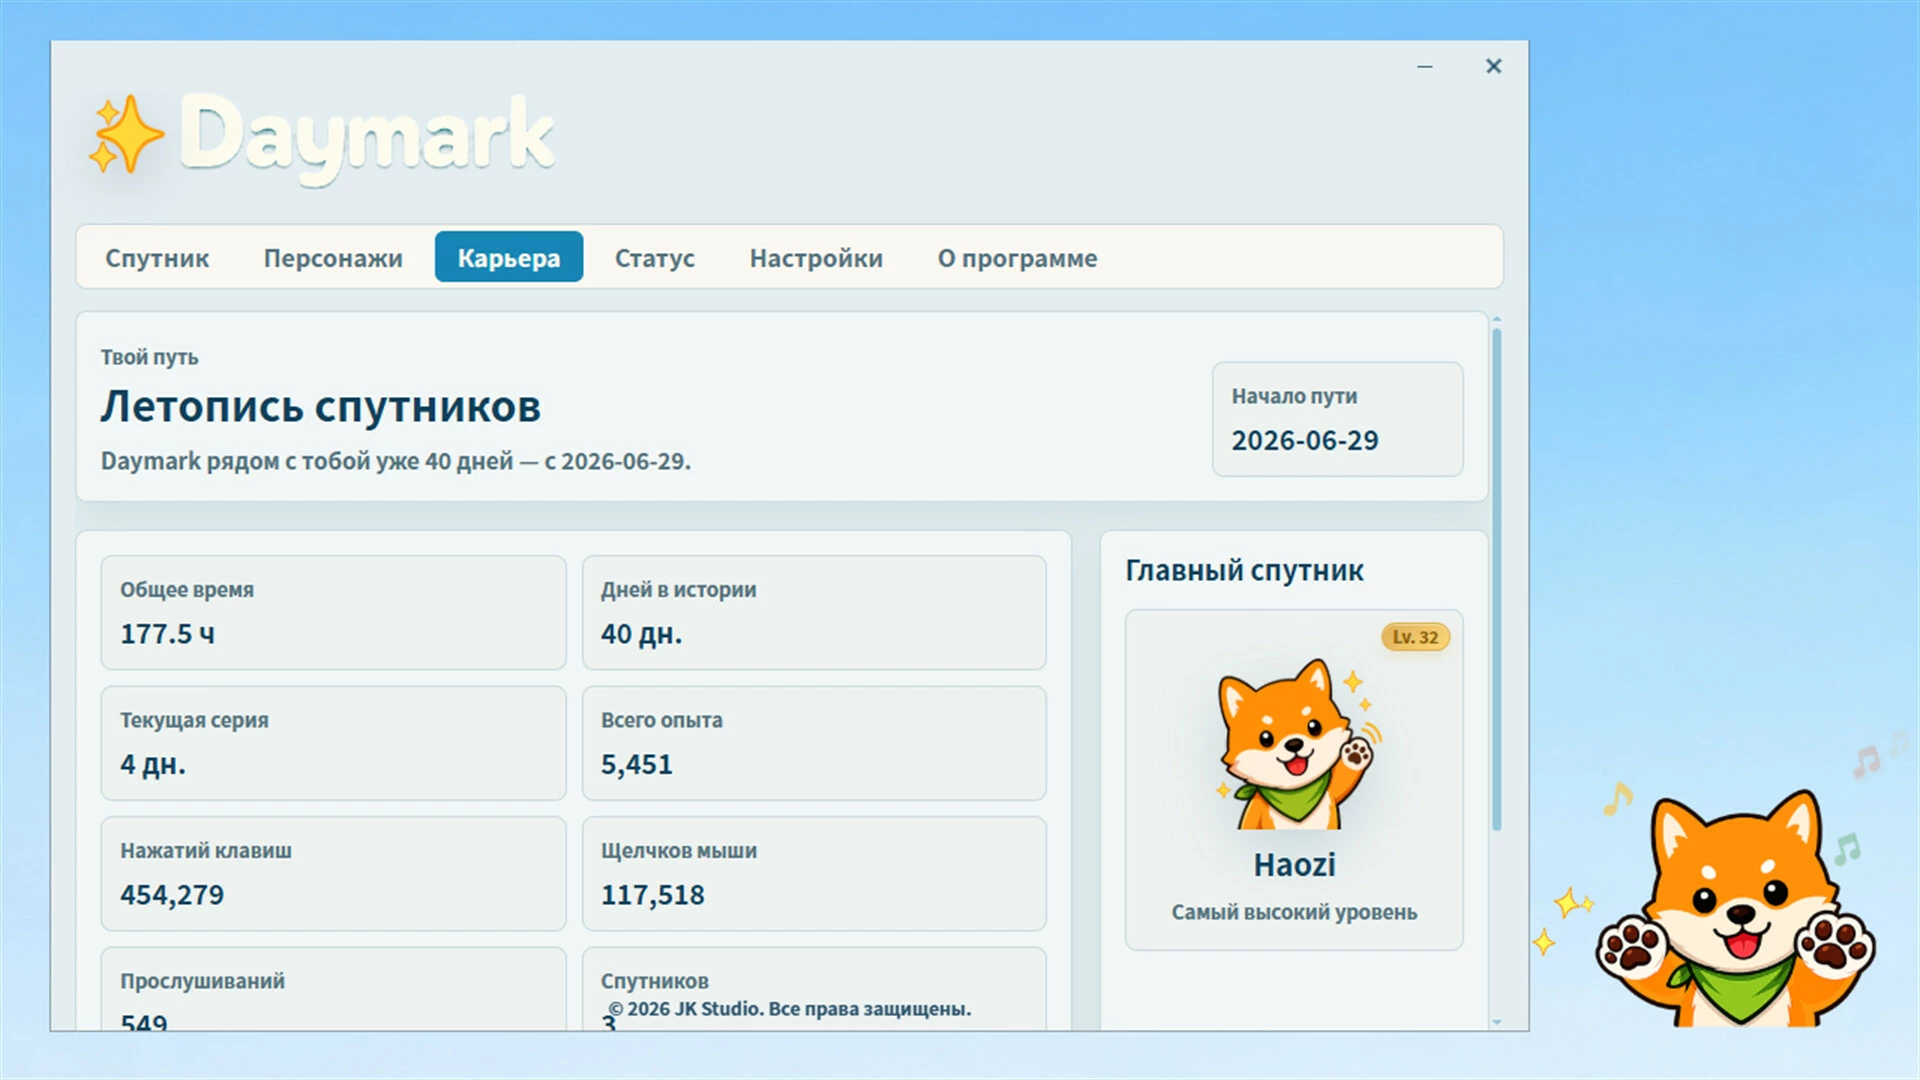Screen dimensions: 1920x1080
Task: Click the Haozi companion name
Action: [1294, 865]
